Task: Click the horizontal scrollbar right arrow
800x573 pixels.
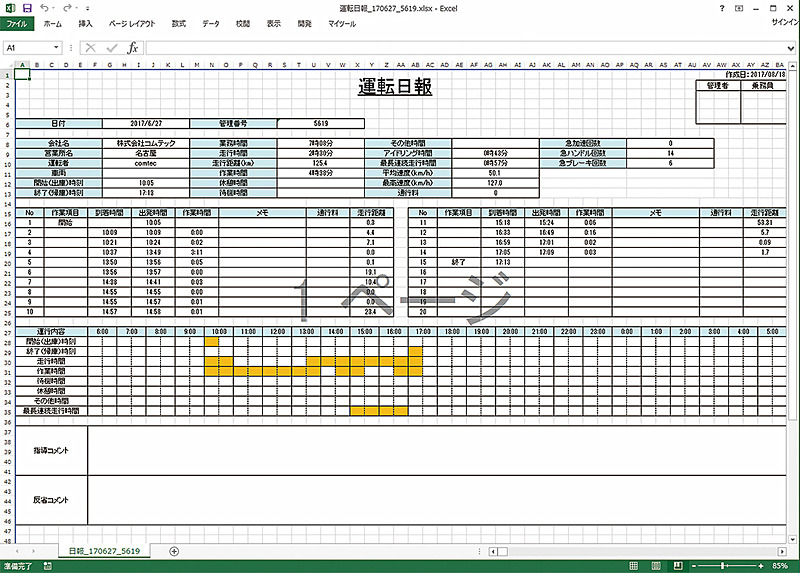Action: (x=782, y=552)
